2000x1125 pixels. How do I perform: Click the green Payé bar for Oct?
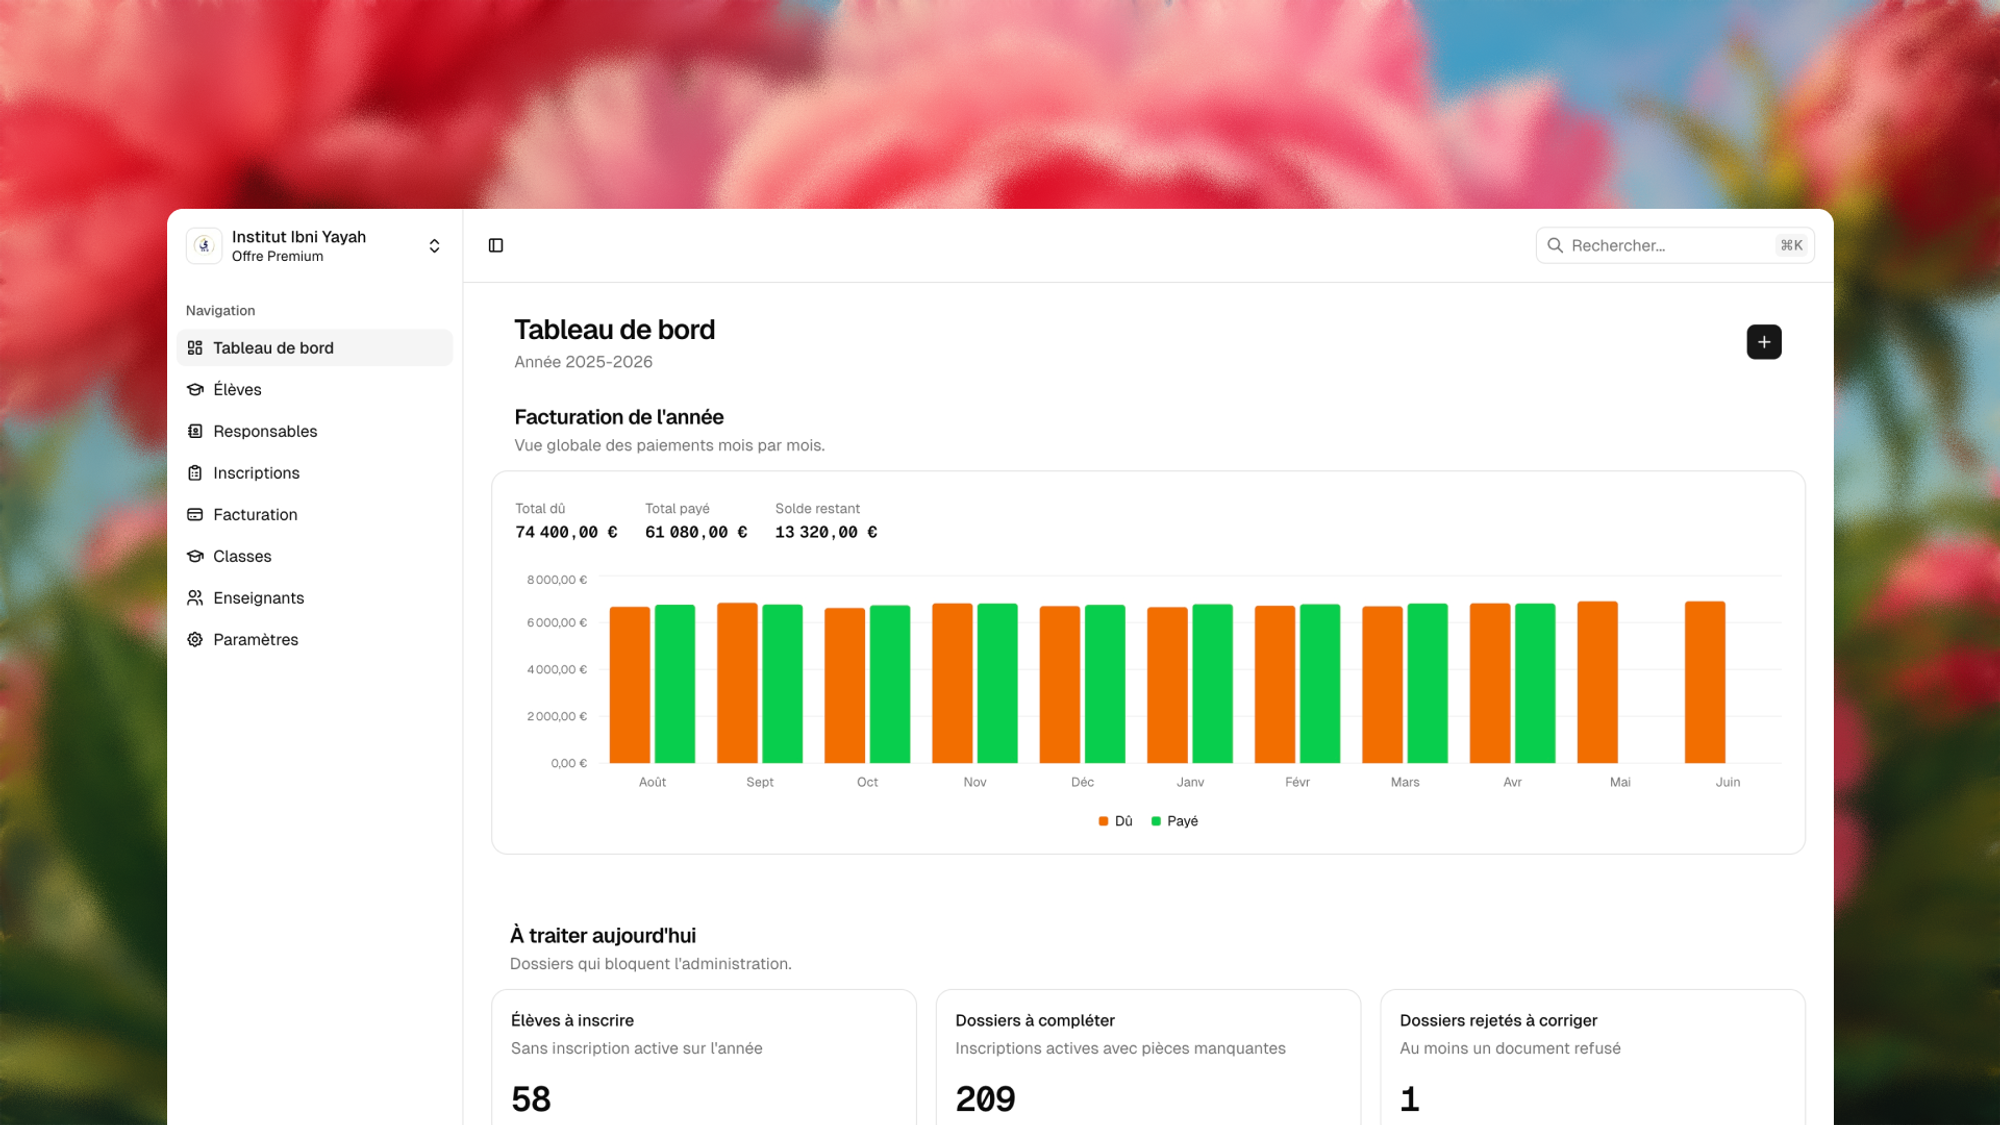(x=890, y=684)
